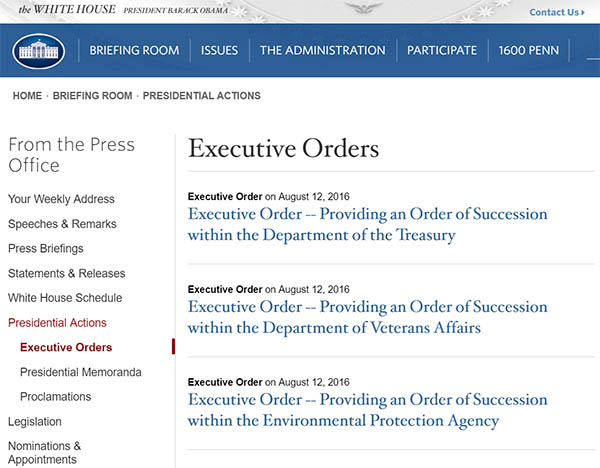Click the White House logo icon

[38, 51]
